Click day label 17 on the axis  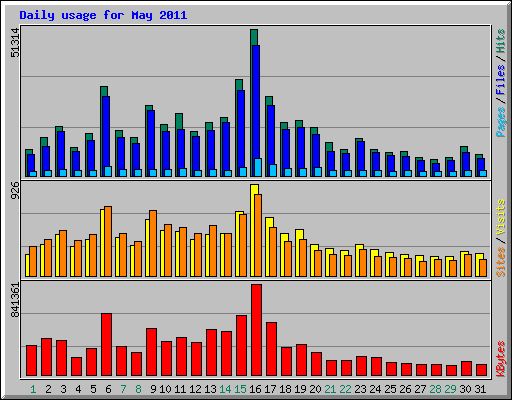270,389
